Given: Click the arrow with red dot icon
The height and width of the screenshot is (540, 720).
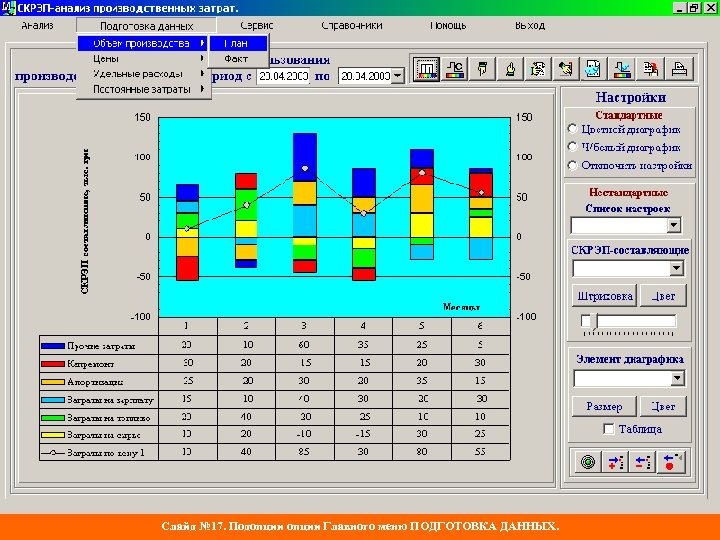Looking at the screenshot, I should pos(671,461).
